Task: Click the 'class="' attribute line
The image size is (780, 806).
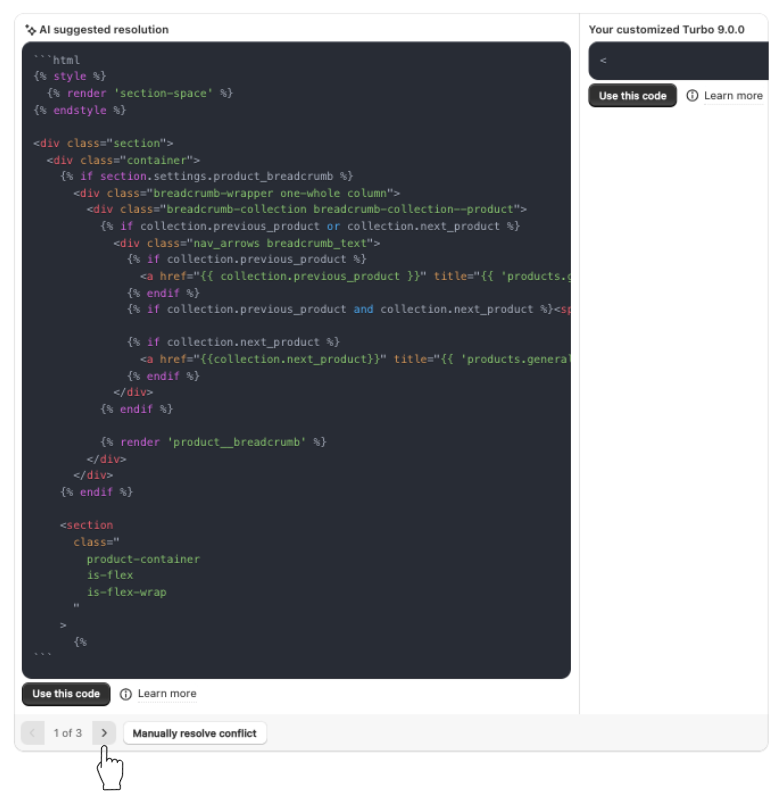Action: 97,542
